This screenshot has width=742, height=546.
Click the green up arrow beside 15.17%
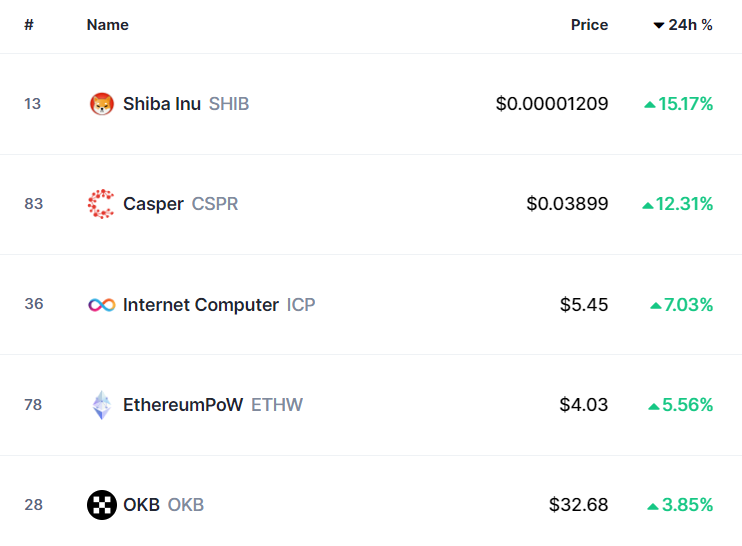pyautogui.click(x=650, y=105)
